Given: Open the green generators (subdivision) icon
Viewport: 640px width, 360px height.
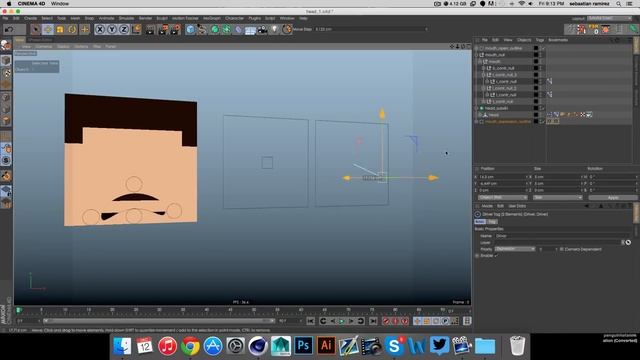Looking at the screenshot, I should (x=214, y=29).
